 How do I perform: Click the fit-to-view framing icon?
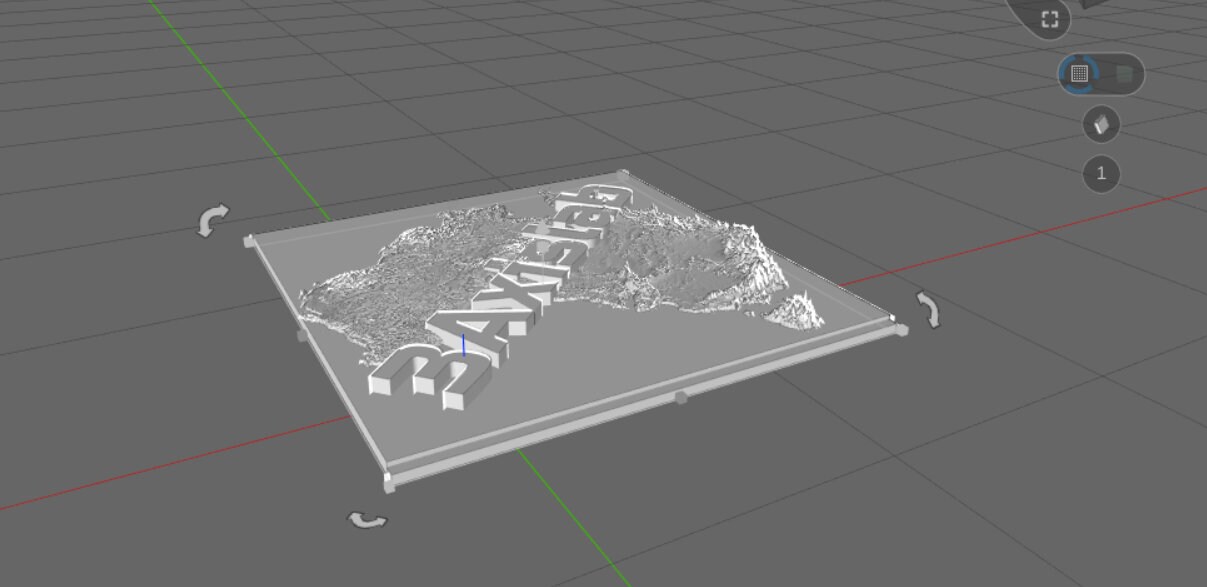(1050, 17)
